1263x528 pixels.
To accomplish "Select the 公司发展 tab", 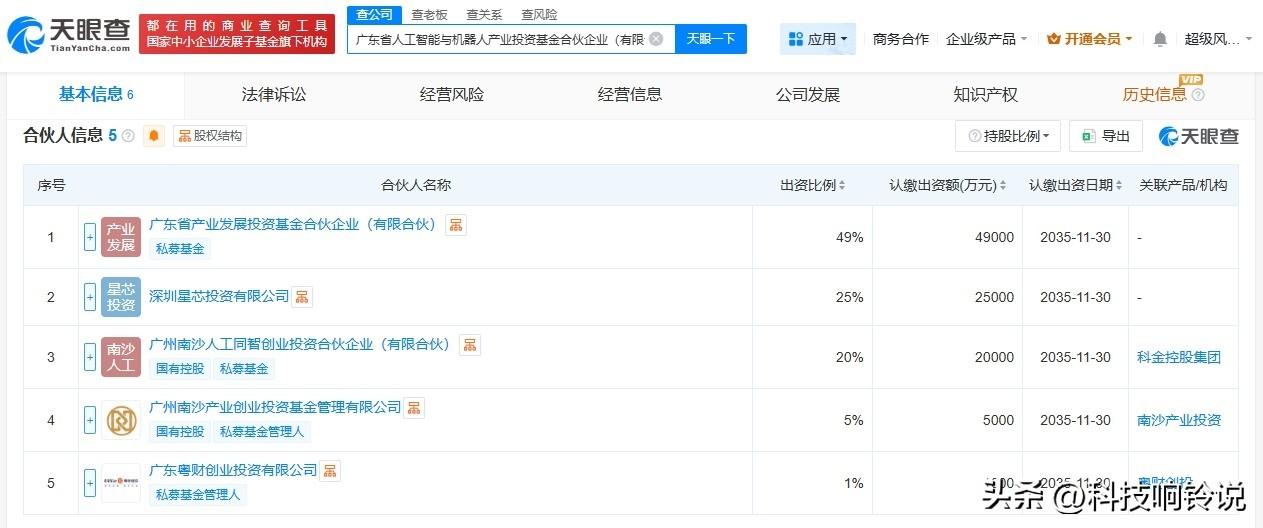I will pos(808,94).
